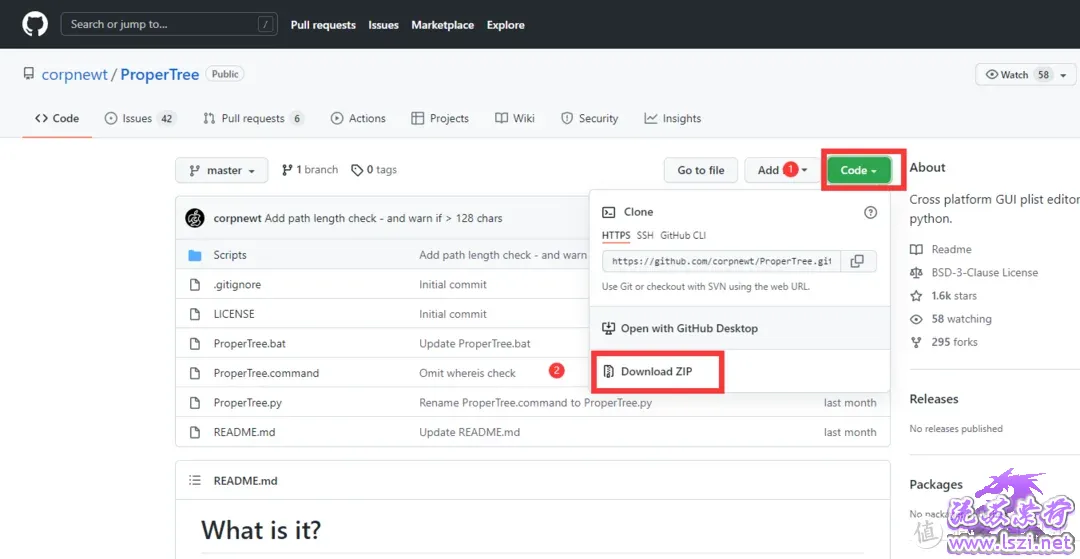Open the Packages heading link
This screenshot has width=1080, height=559.
[936, 485]
